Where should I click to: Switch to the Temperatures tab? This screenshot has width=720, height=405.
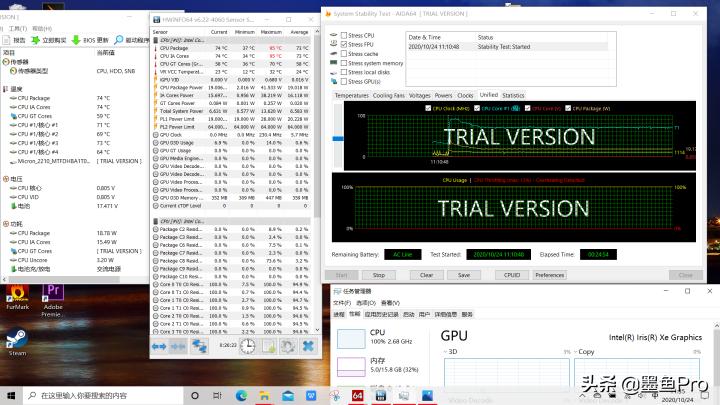(351, 95)
